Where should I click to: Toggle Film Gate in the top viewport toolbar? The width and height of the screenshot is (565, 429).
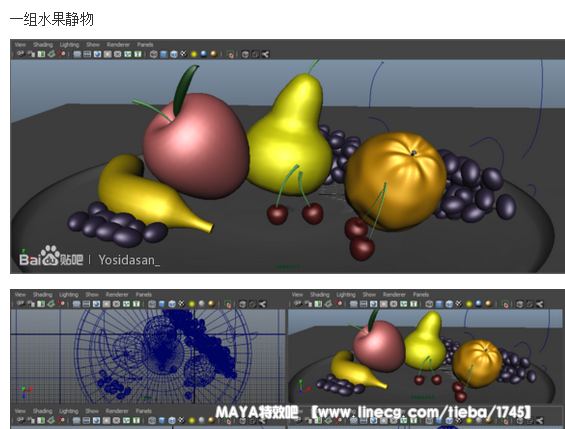pyautogui.click(x=87, y=54)
